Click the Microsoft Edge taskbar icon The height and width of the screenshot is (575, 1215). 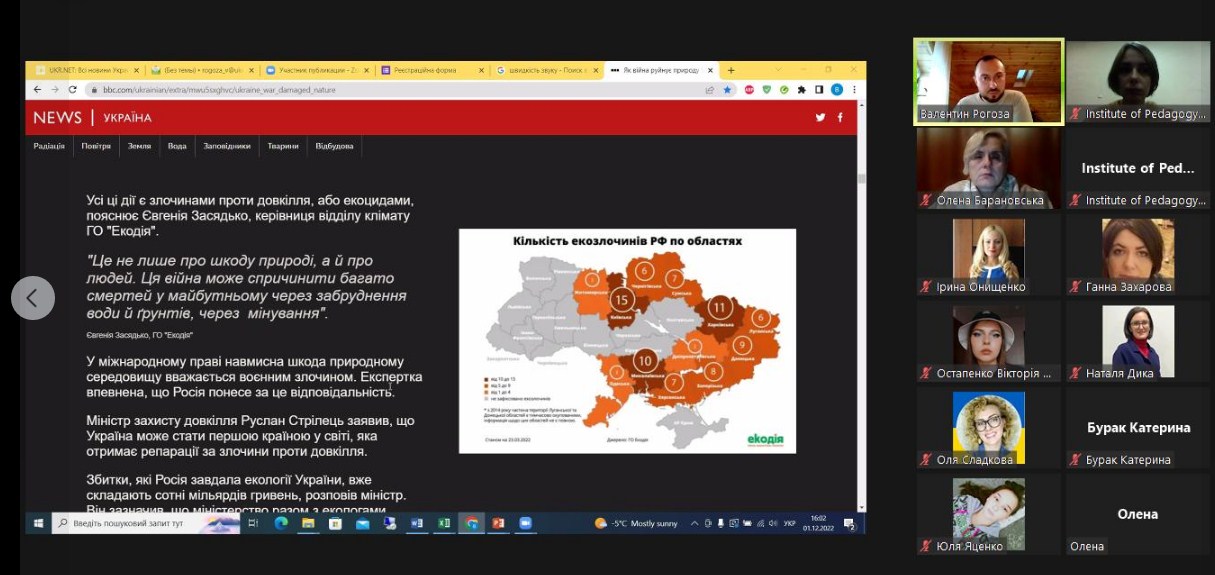tap(282, 523)
